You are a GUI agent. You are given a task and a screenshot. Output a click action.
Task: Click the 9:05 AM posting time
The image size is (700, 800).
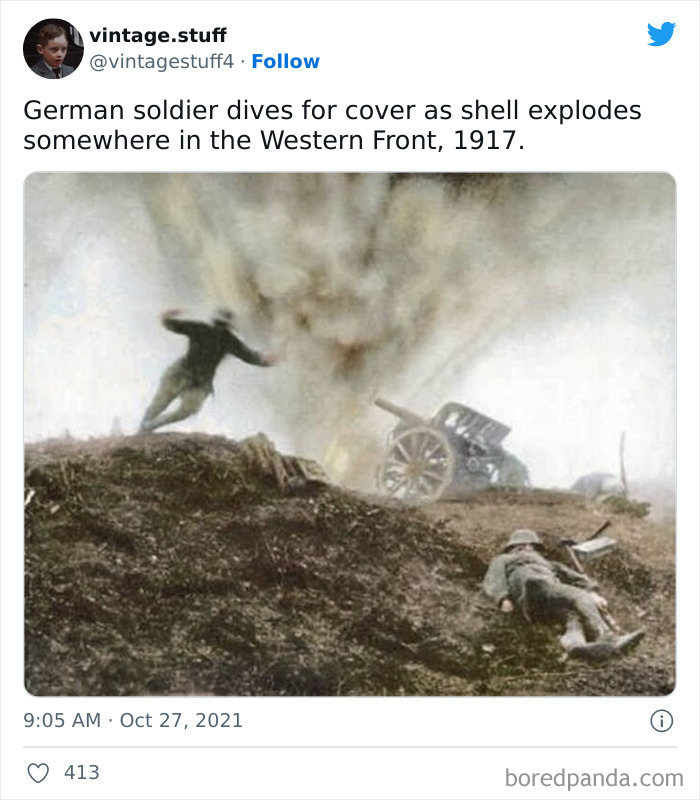pos(62,720)
